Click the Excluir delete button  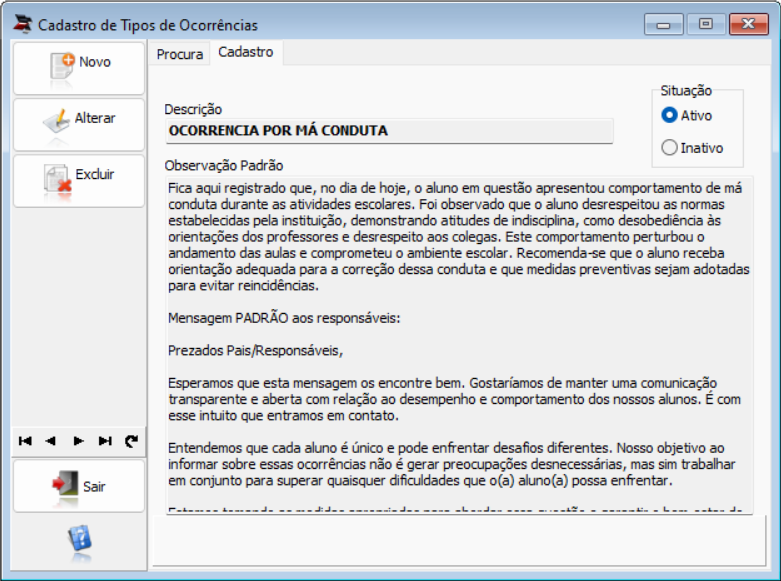[79, 181]
